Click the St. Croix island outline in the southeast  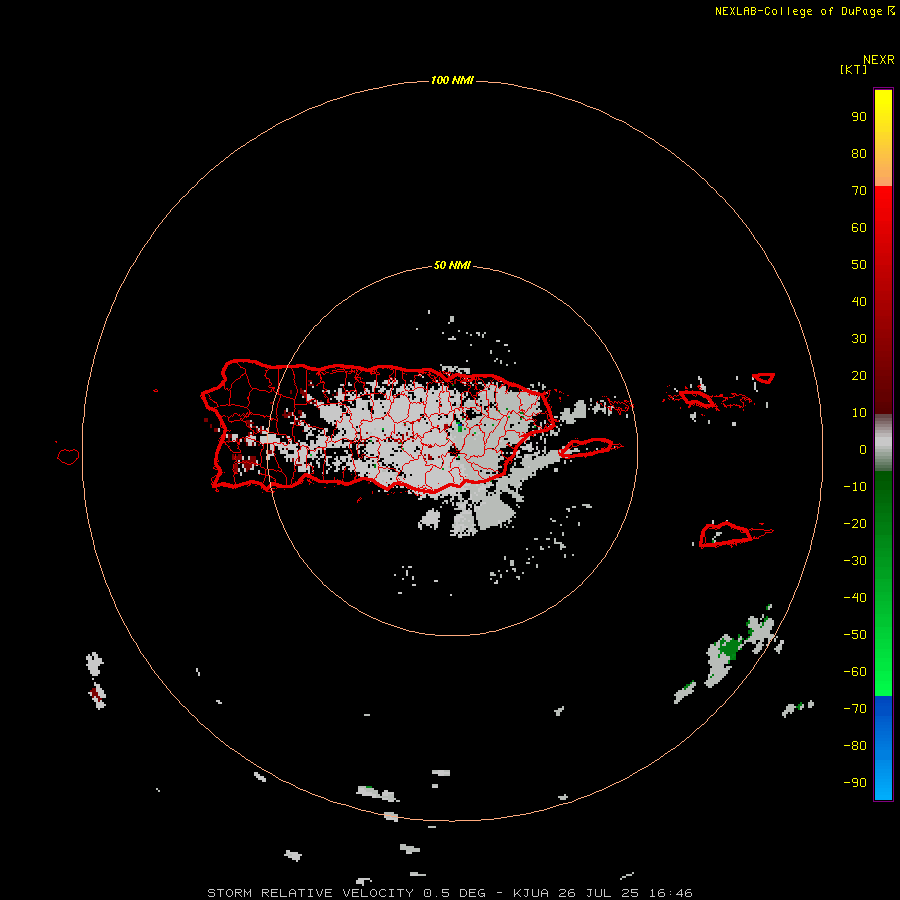(725, 534)
